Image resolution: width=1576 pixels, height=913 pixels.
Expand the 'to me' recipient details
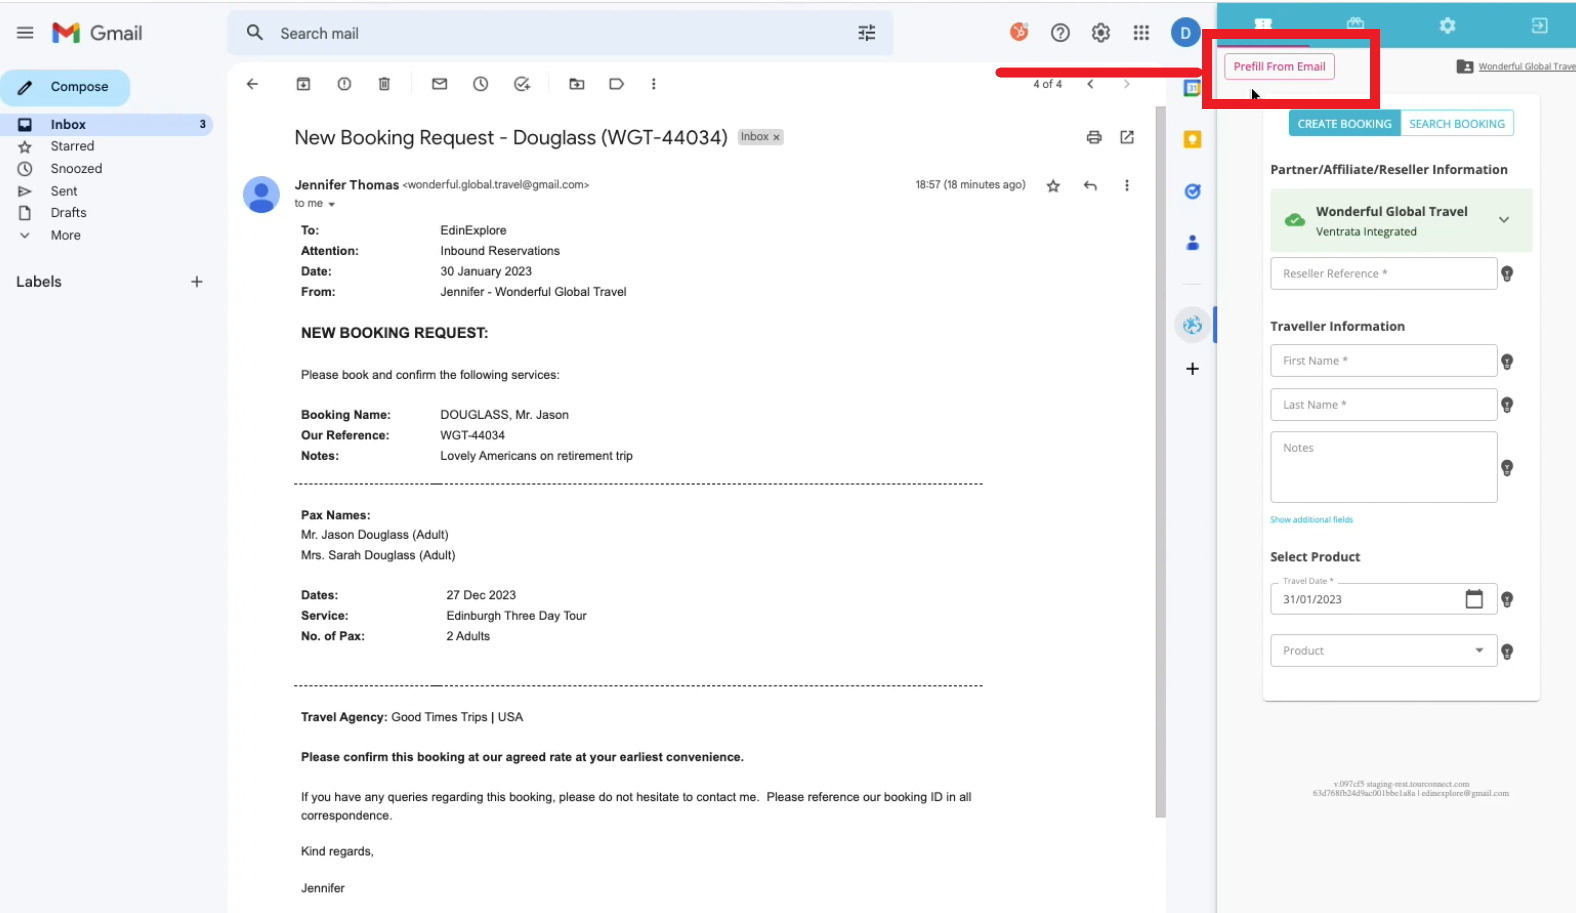[331, 204]
